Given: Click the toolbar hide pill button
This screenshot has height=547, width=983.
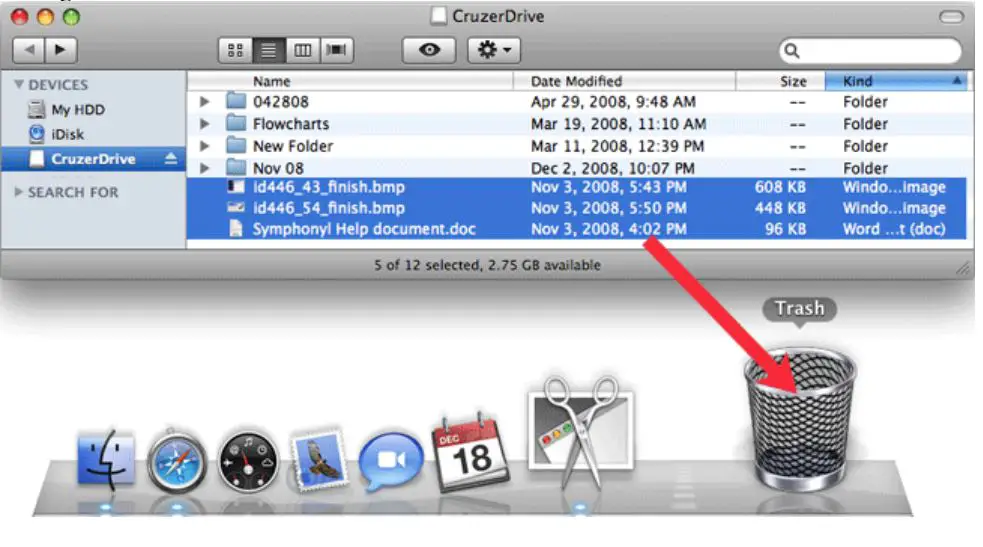Looking at the screenshot, I should tap(951, 16).
